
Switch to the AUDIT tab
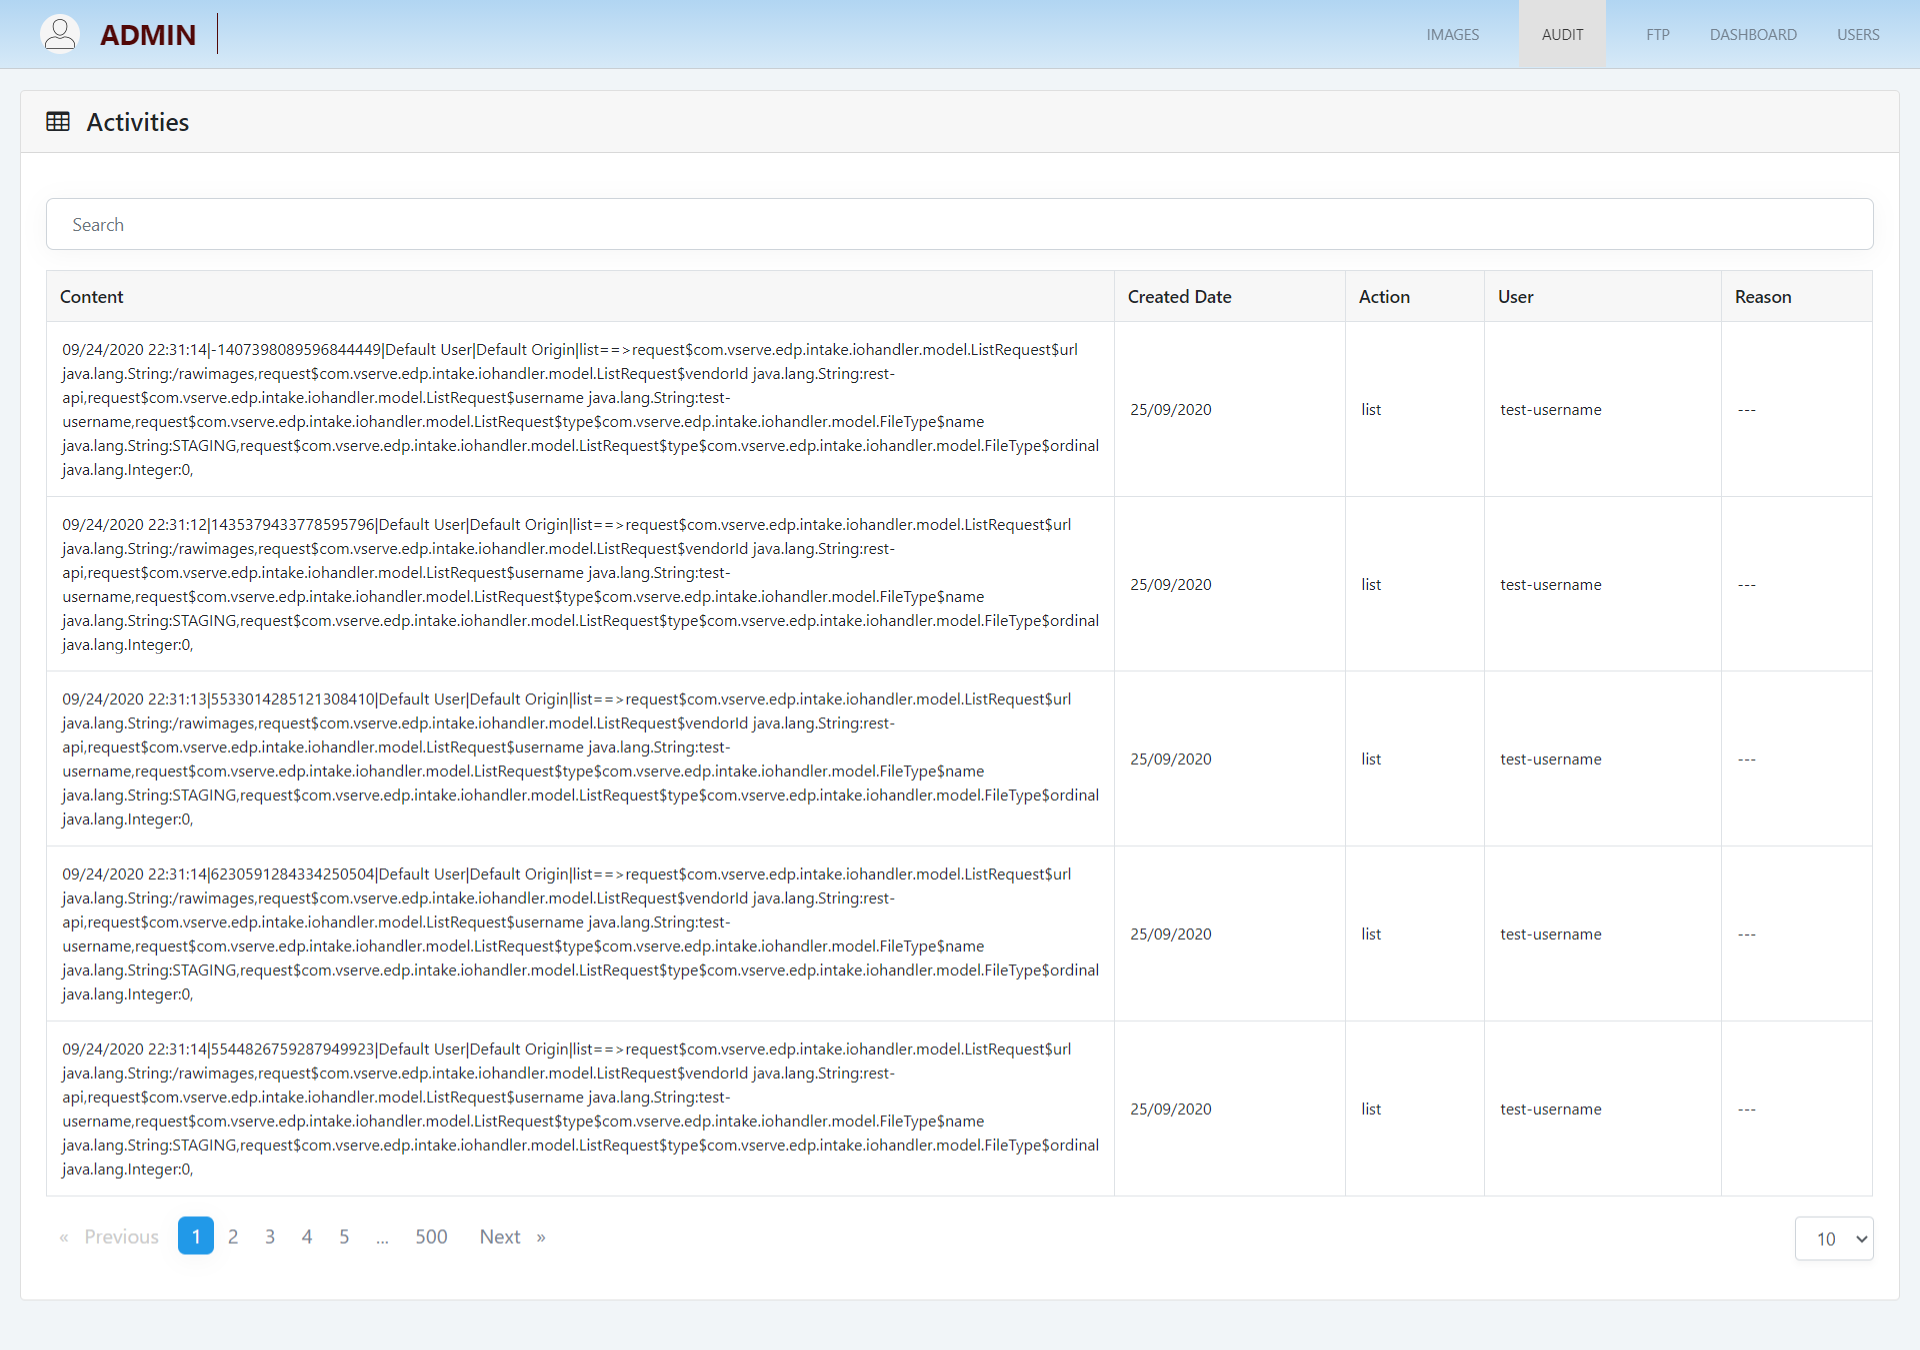pos(1562,35)
